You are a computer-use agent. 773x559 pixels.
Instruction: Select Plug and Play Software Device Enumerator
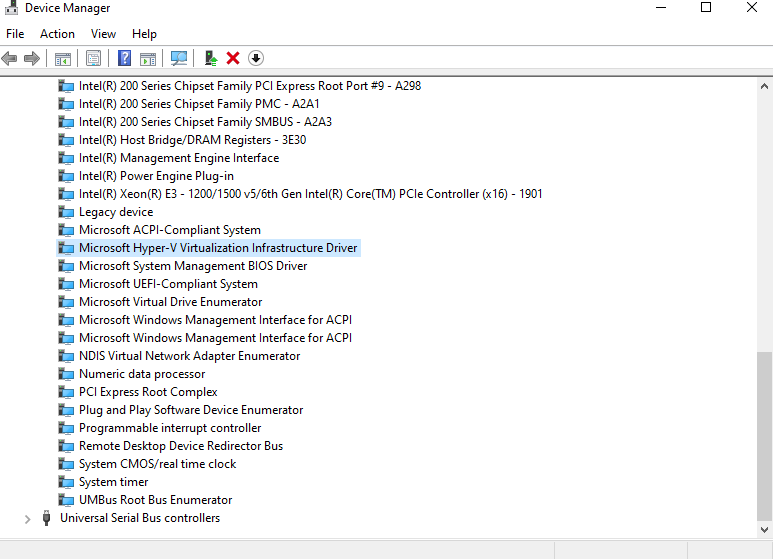tap(191, 410)
